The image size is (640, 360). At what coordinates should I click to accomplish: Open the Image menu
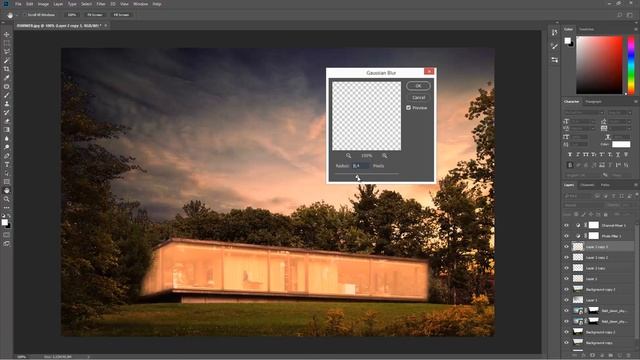pos(43,4)
